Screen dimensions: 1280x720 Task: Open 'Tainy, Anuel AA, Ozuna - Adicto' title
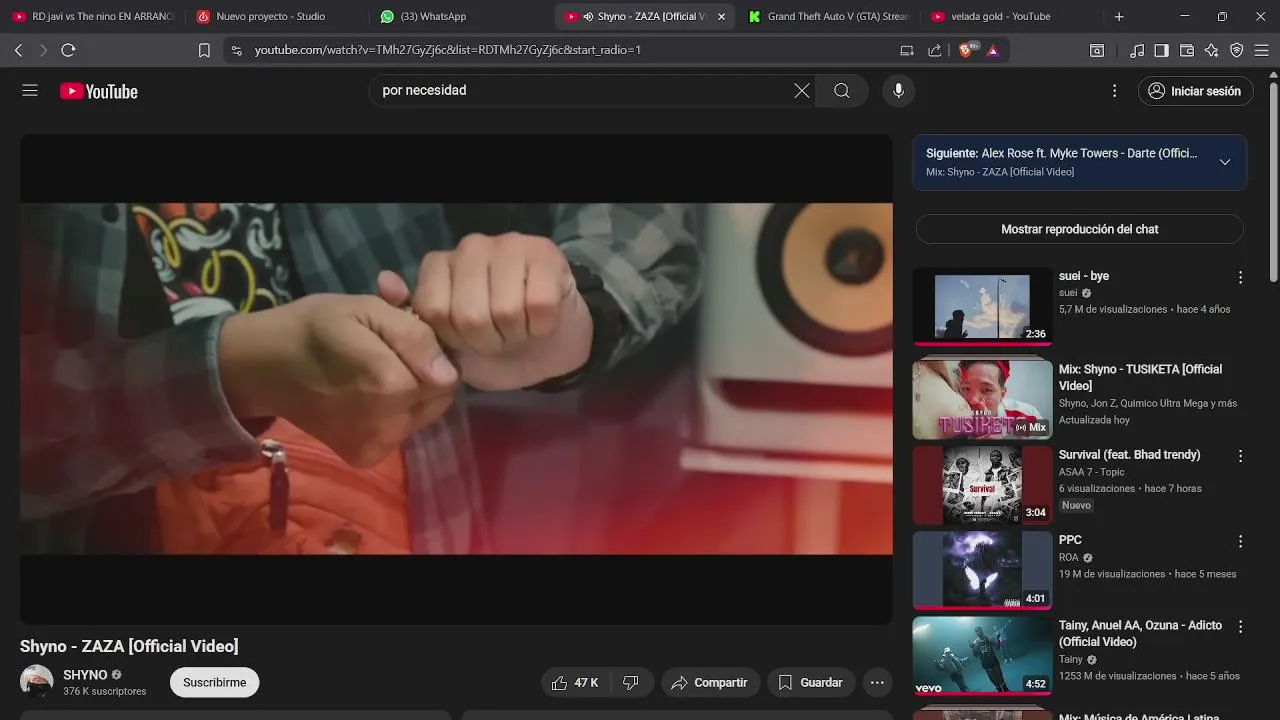1140,633
